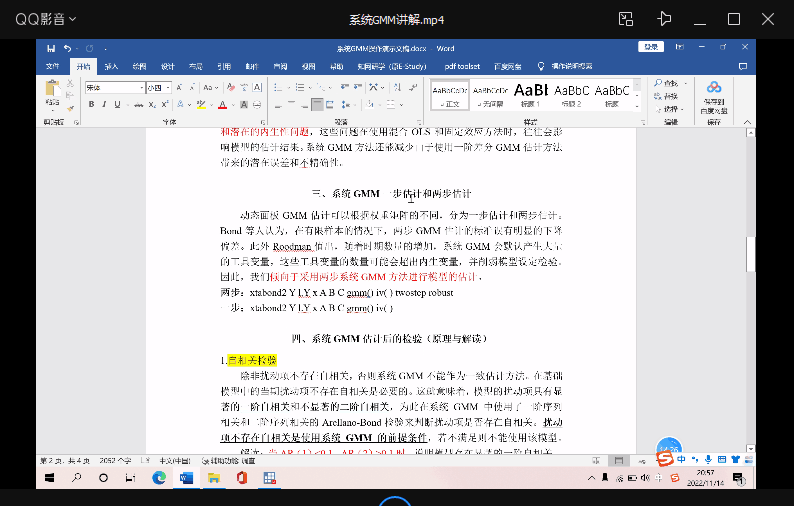Open the 文件 tab in Word
Image resolution: width=794 pixels, height=506 pixels.
click(53, 66)
